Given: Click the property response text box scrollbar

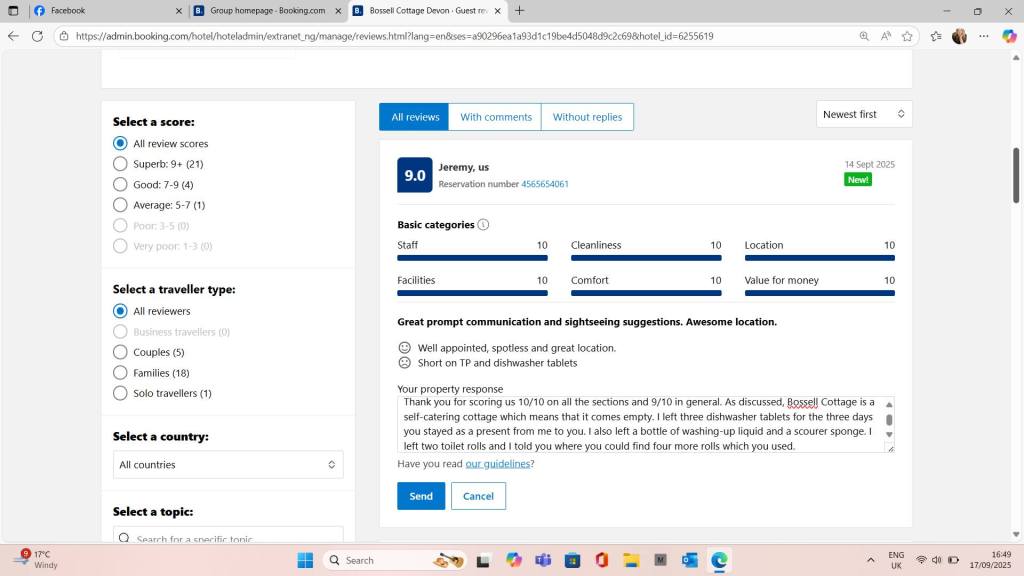Looking at the screenshot, I should 888,420.
